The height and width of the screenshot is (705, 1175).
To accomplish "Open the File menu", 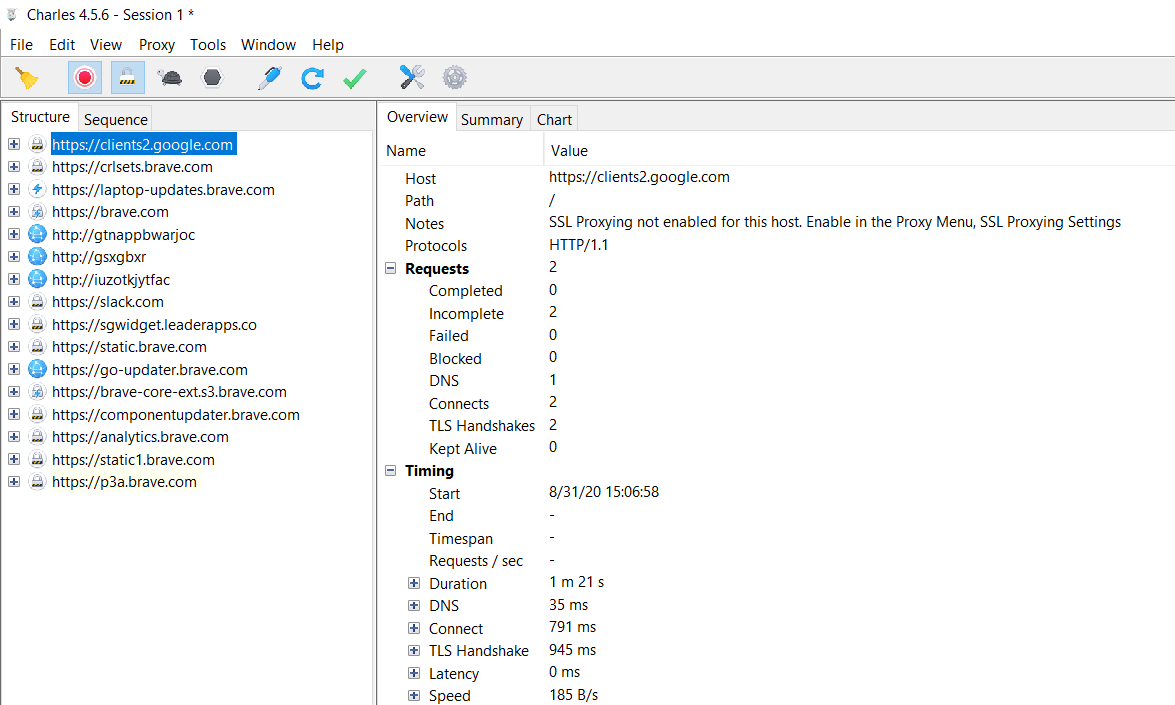I will click(21, 45).
